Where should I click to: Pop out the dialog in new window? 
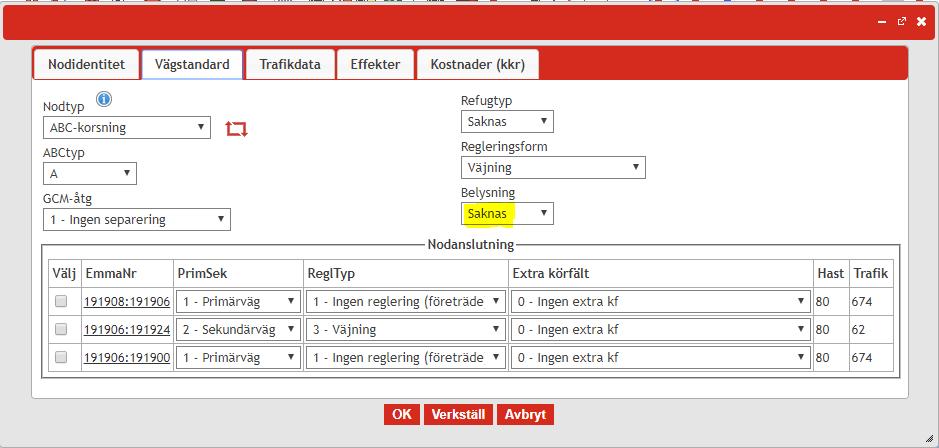coord(902,22)
